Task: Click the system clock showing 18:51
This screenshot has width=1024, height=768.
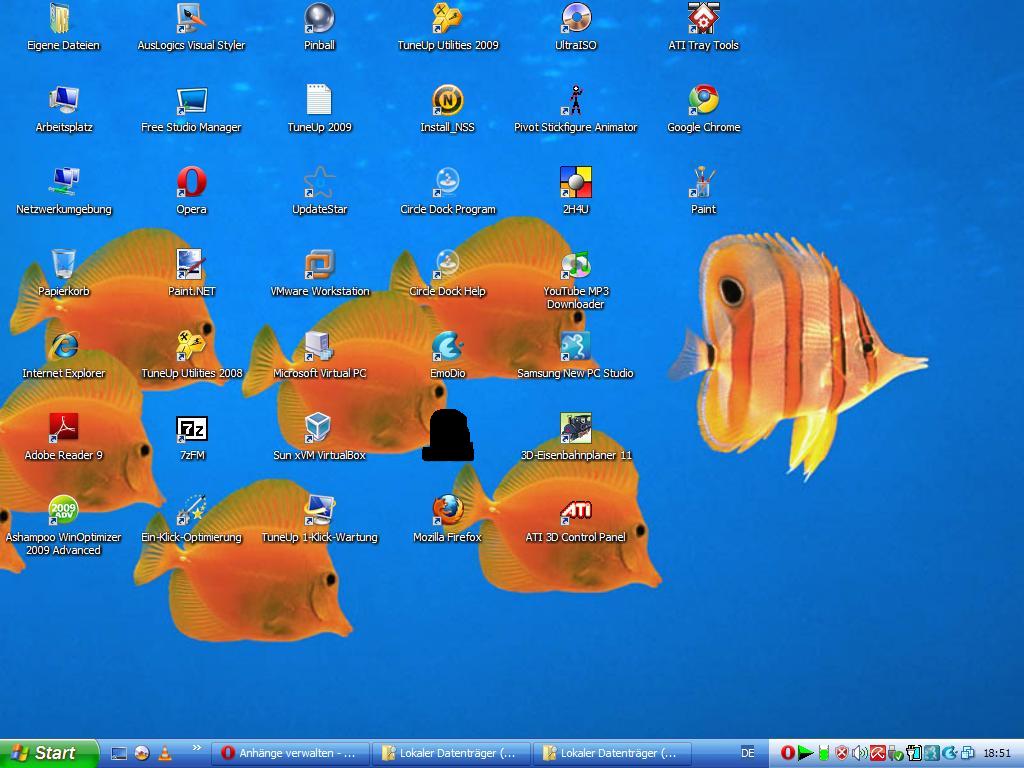Action: pyautogui.click(x=996, y=753)
